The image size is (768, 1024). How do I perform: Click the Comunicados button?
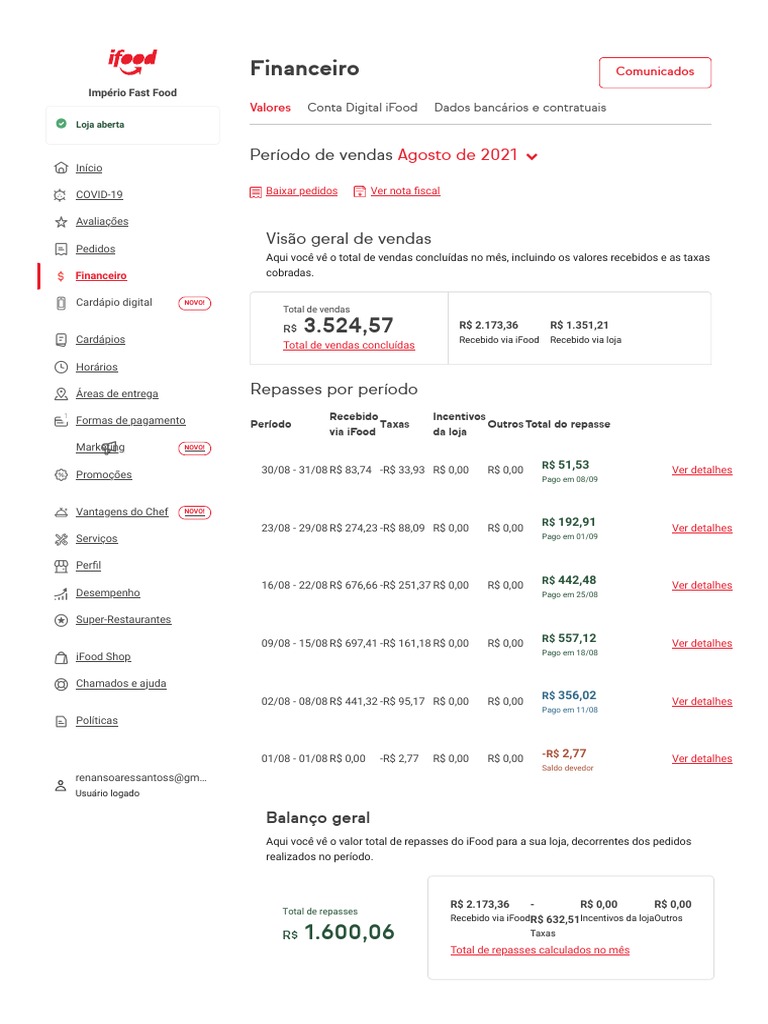654,72
